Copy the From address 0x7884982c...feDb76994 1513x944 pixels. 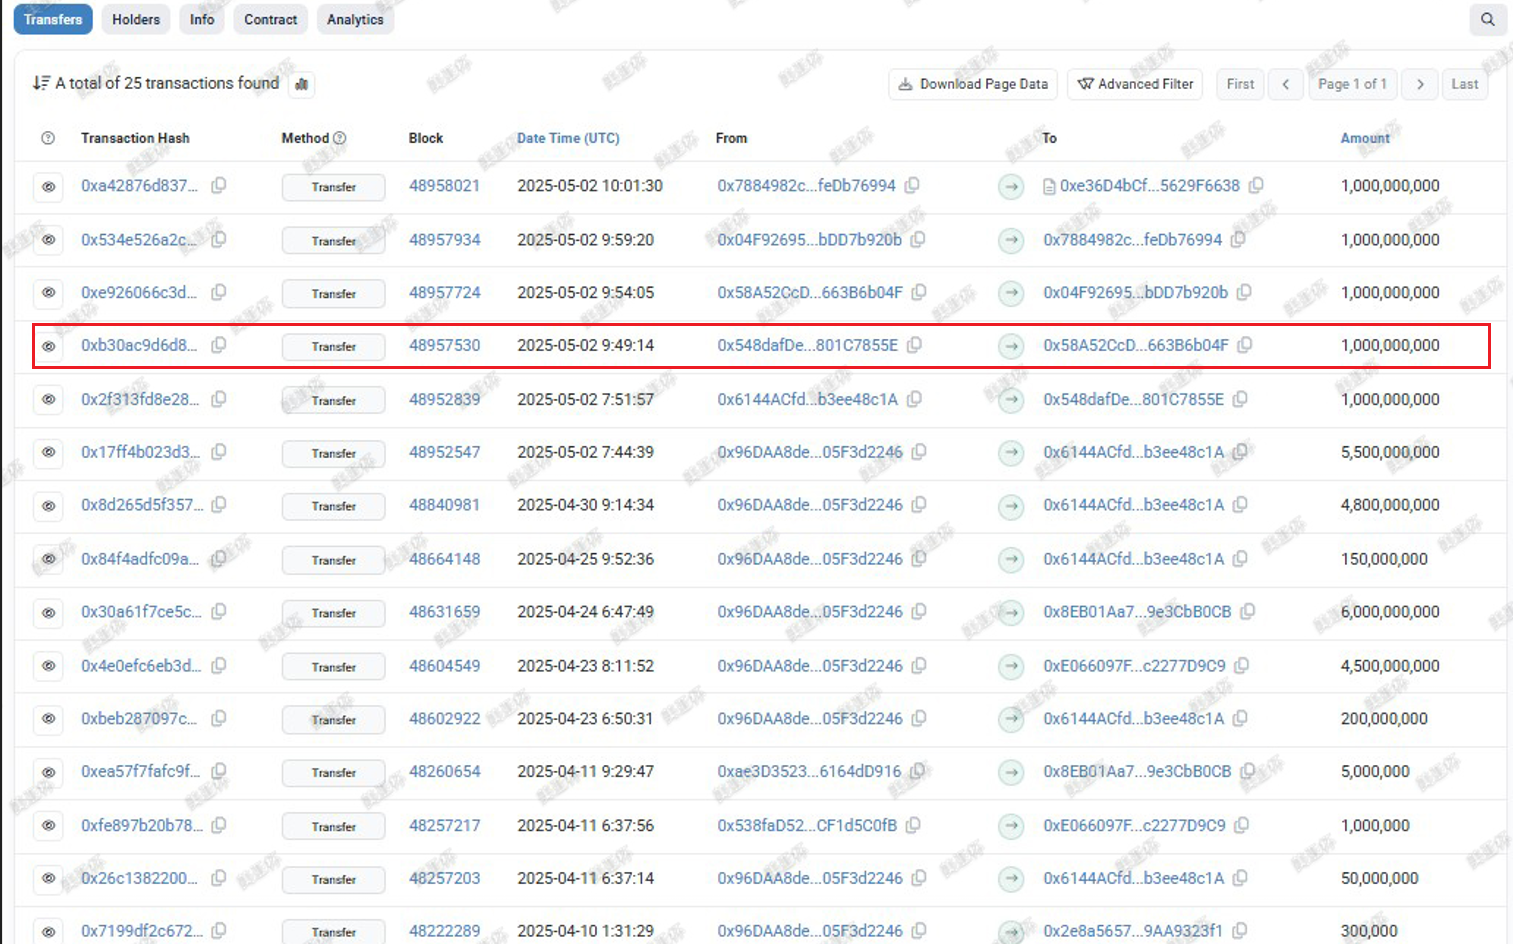pos(912,185)
